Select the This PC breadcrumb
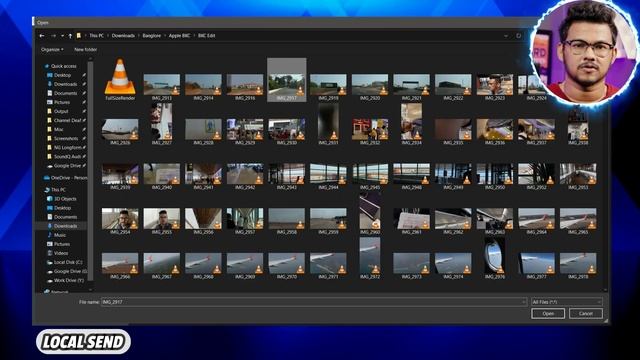 97,36
